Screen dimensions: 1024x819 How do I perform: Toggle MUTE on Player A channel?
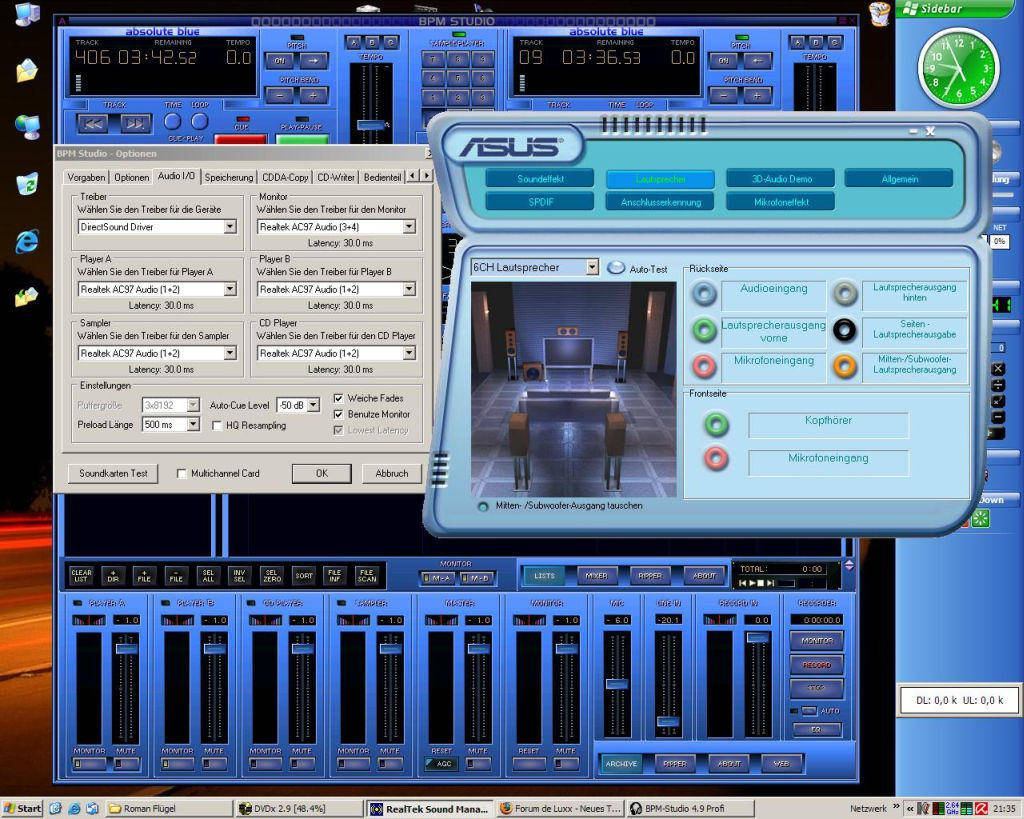click(126, 763)
